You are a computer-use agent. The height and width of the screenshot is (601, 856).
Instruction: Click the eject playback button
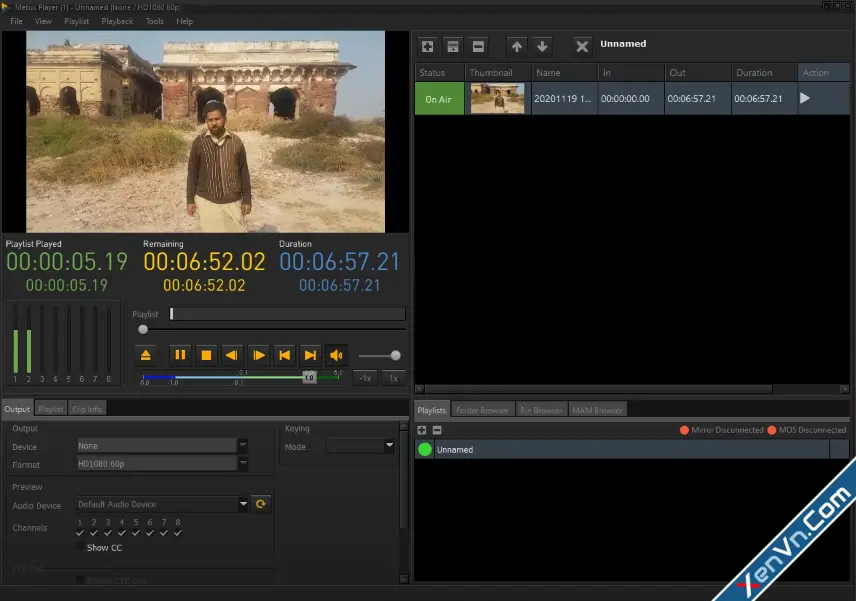pos(146,355)
